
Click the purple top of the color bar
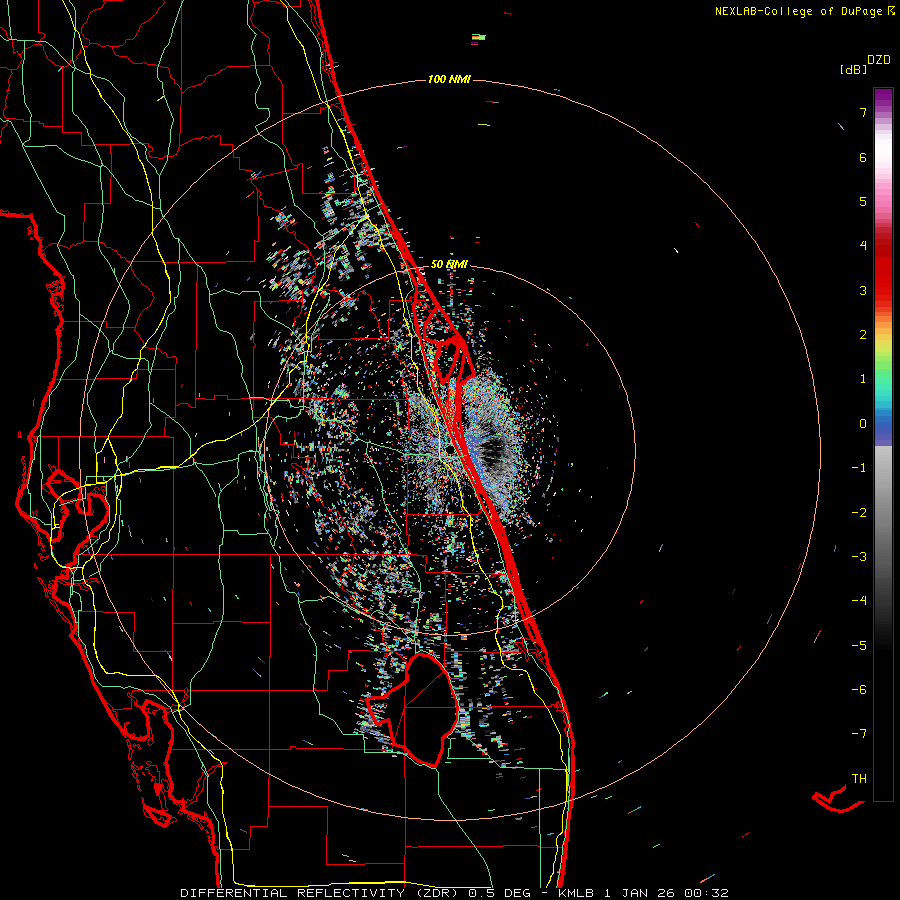click(x=883, y=96)
